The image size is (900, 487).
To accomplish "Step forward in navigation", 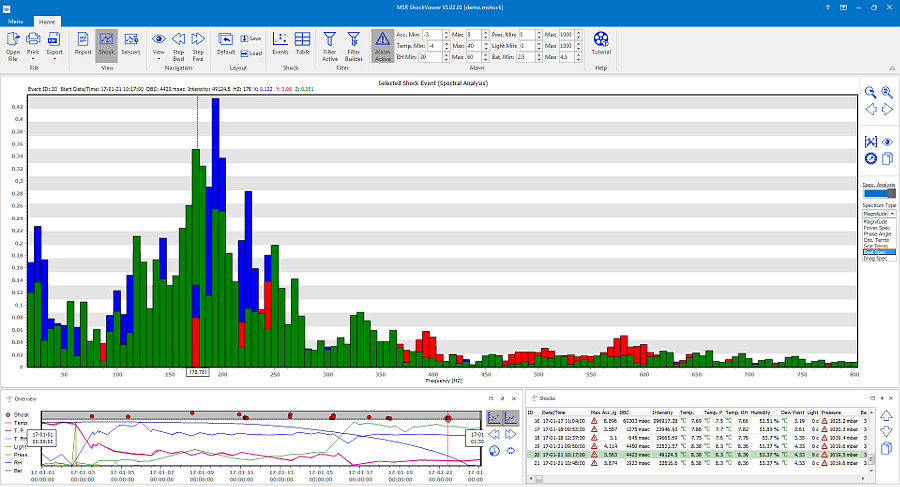I will click(x=198, y=43).
